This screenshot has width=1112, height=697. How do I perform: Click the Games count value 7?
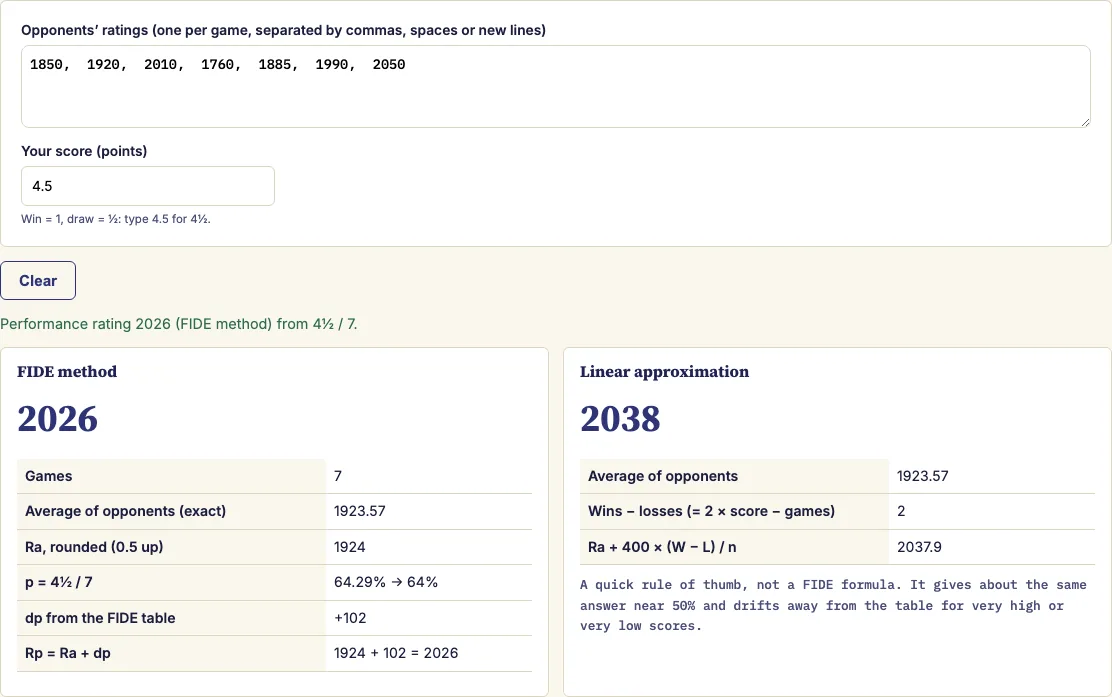(338, 476)
